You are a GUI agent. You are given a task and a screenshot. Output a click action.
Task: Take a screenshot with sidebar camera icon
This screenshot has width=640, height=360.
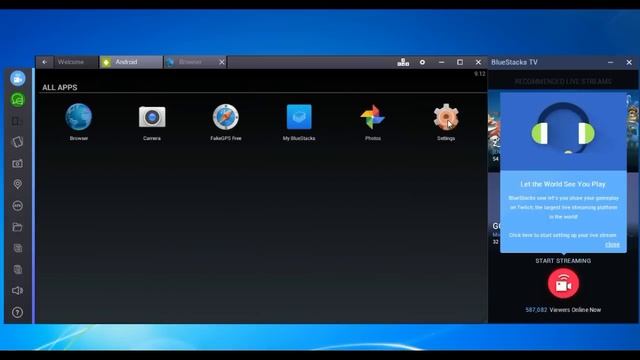pos(17,164)
